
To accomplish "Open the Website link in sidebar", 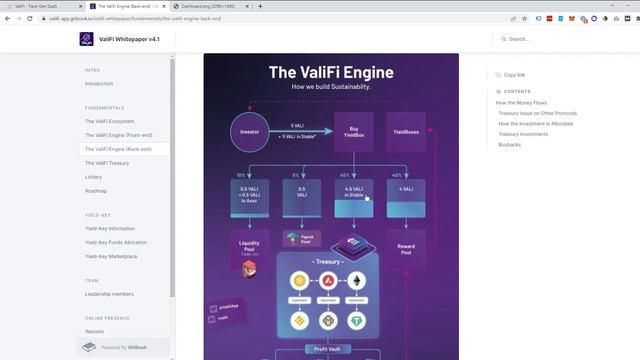I will click(94, 331).
